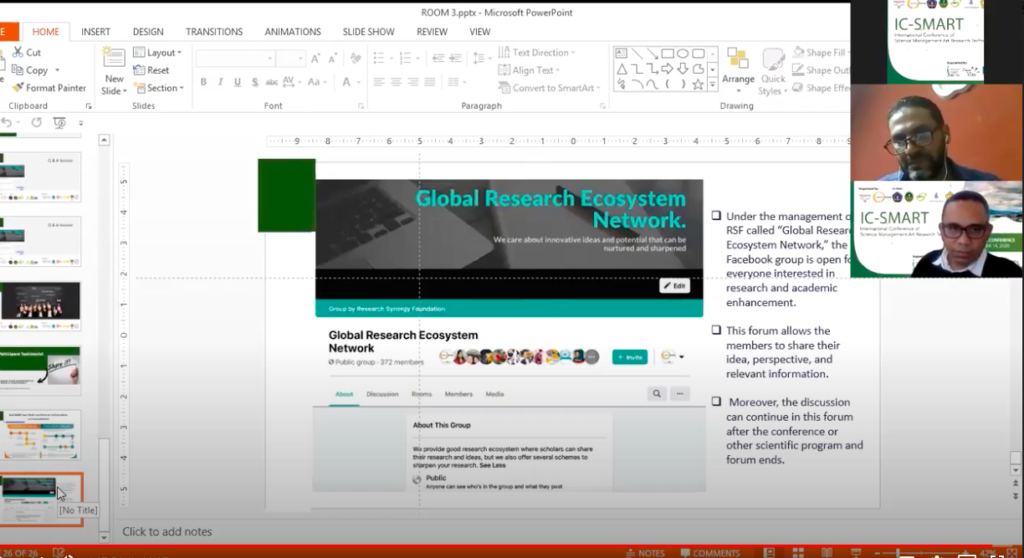Open the INSERT ribbon tab
The width and height of the screenshot is (1024, 558).
pyautogui.click(x=95, y=31)
